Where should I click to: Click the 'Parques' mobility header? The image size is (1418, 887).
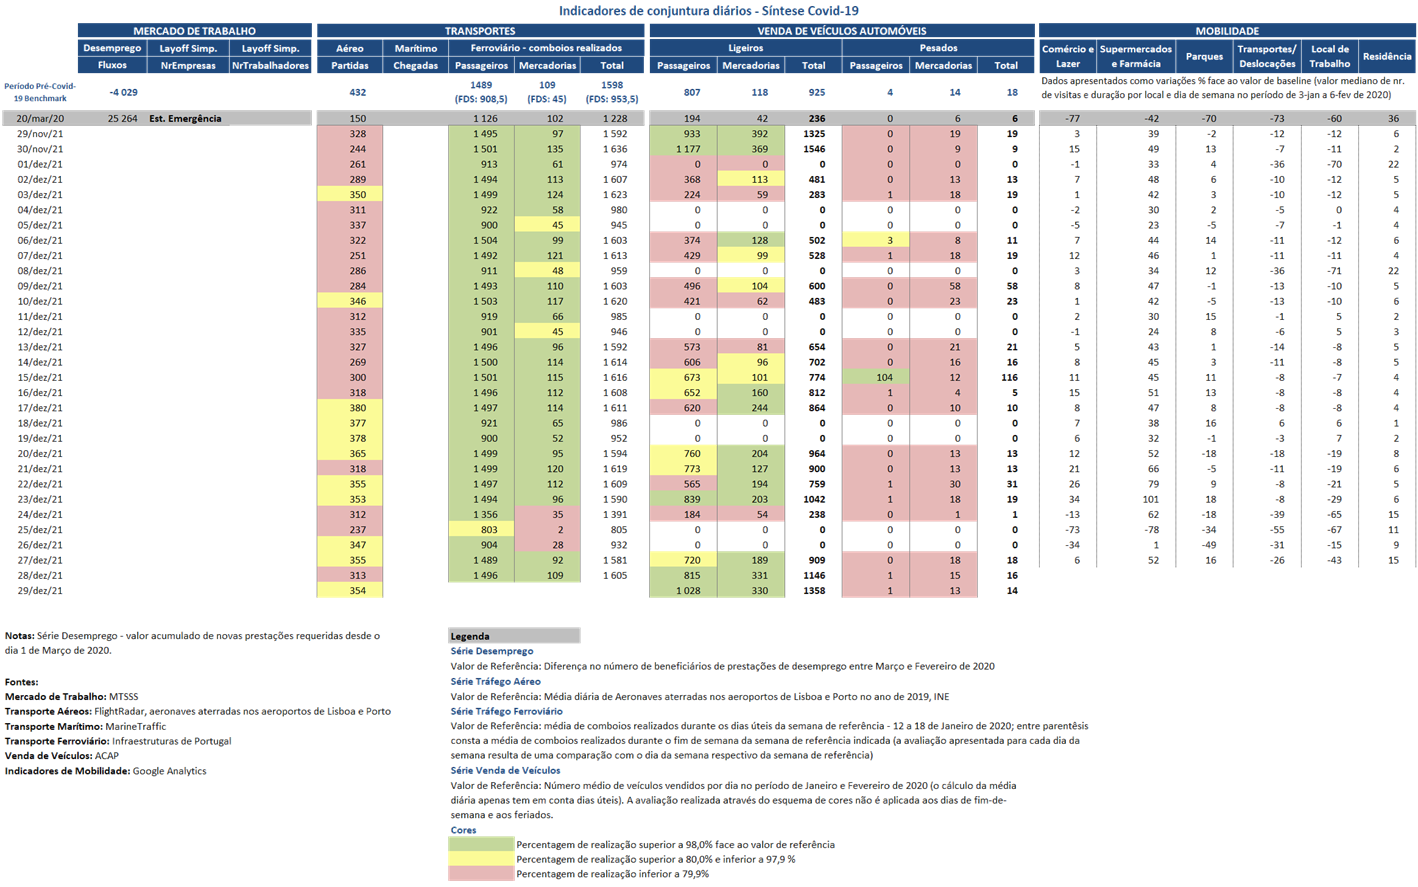tap(1204, 56)
